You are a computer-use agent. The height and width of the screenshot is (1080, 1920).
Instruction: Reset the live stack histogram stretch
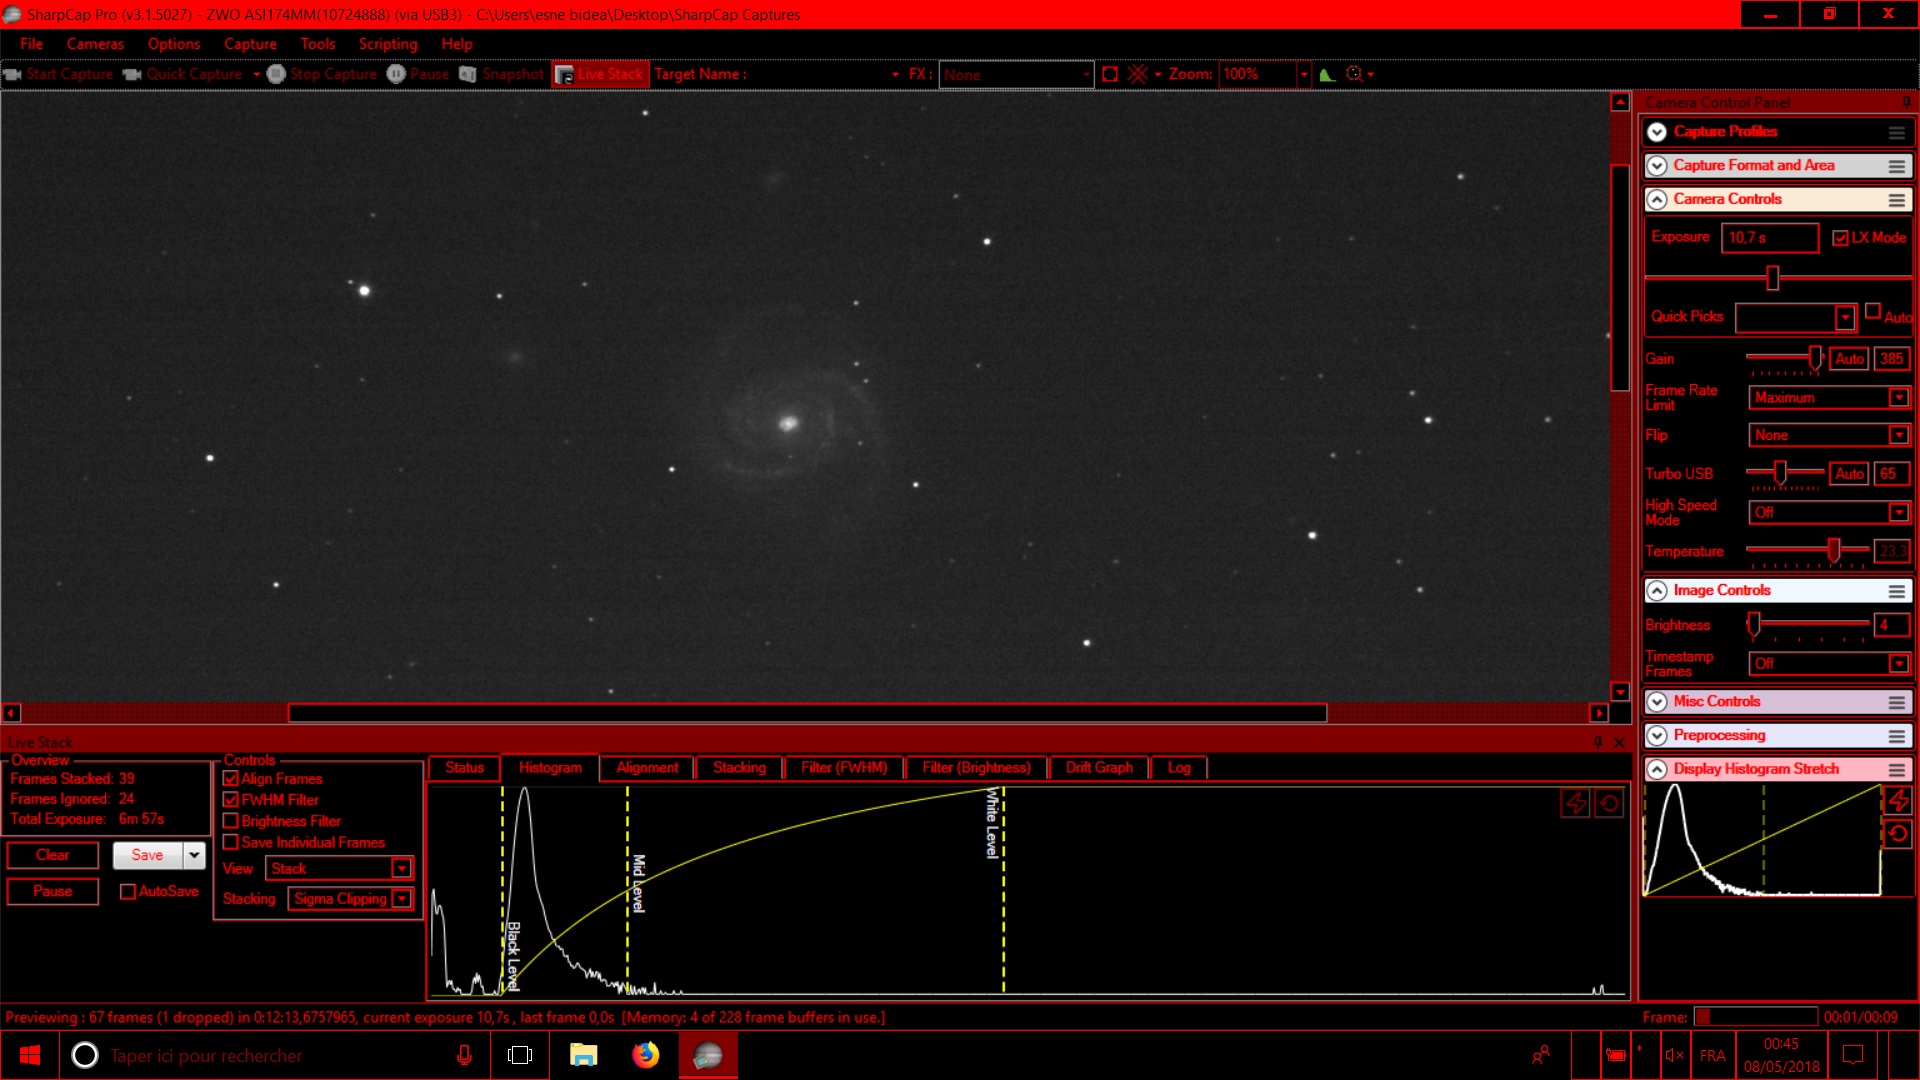(x=1609, y=803)
